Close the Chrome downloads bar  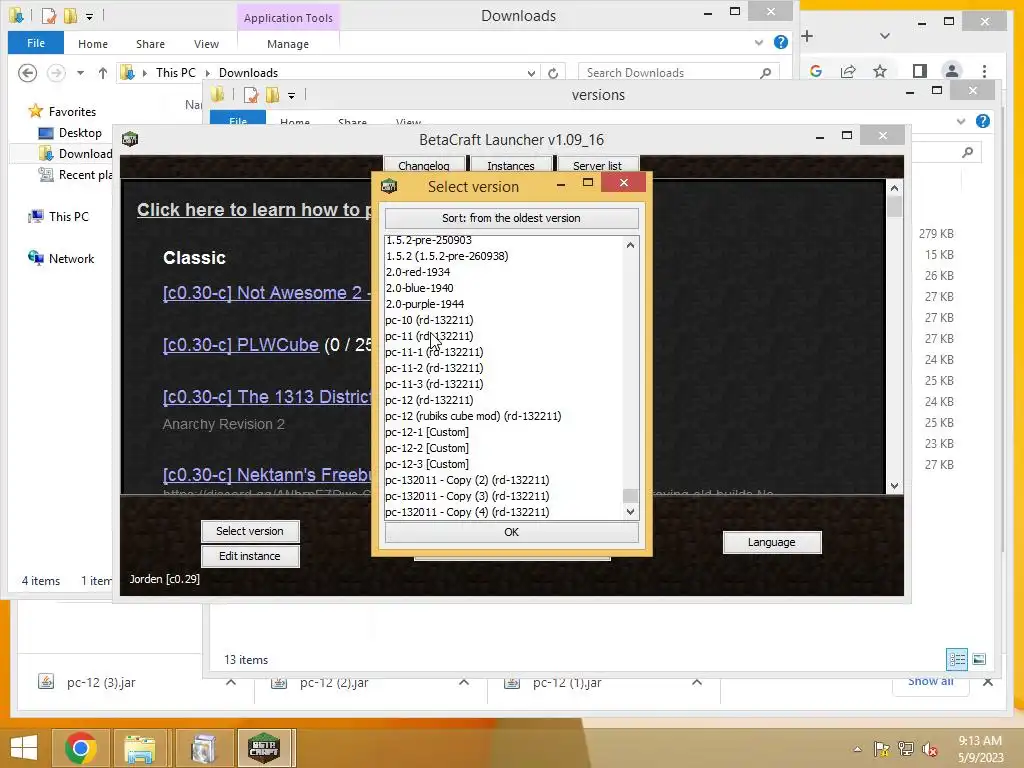coord(987,682)
